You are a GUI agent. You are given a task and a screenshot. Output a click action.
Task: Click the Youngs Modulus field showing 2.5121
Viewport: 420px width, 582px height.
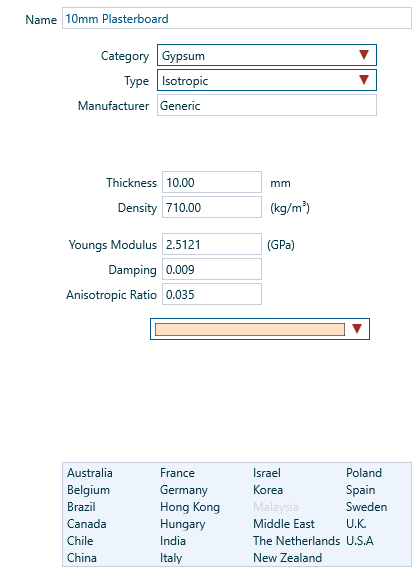click(212, 244)
